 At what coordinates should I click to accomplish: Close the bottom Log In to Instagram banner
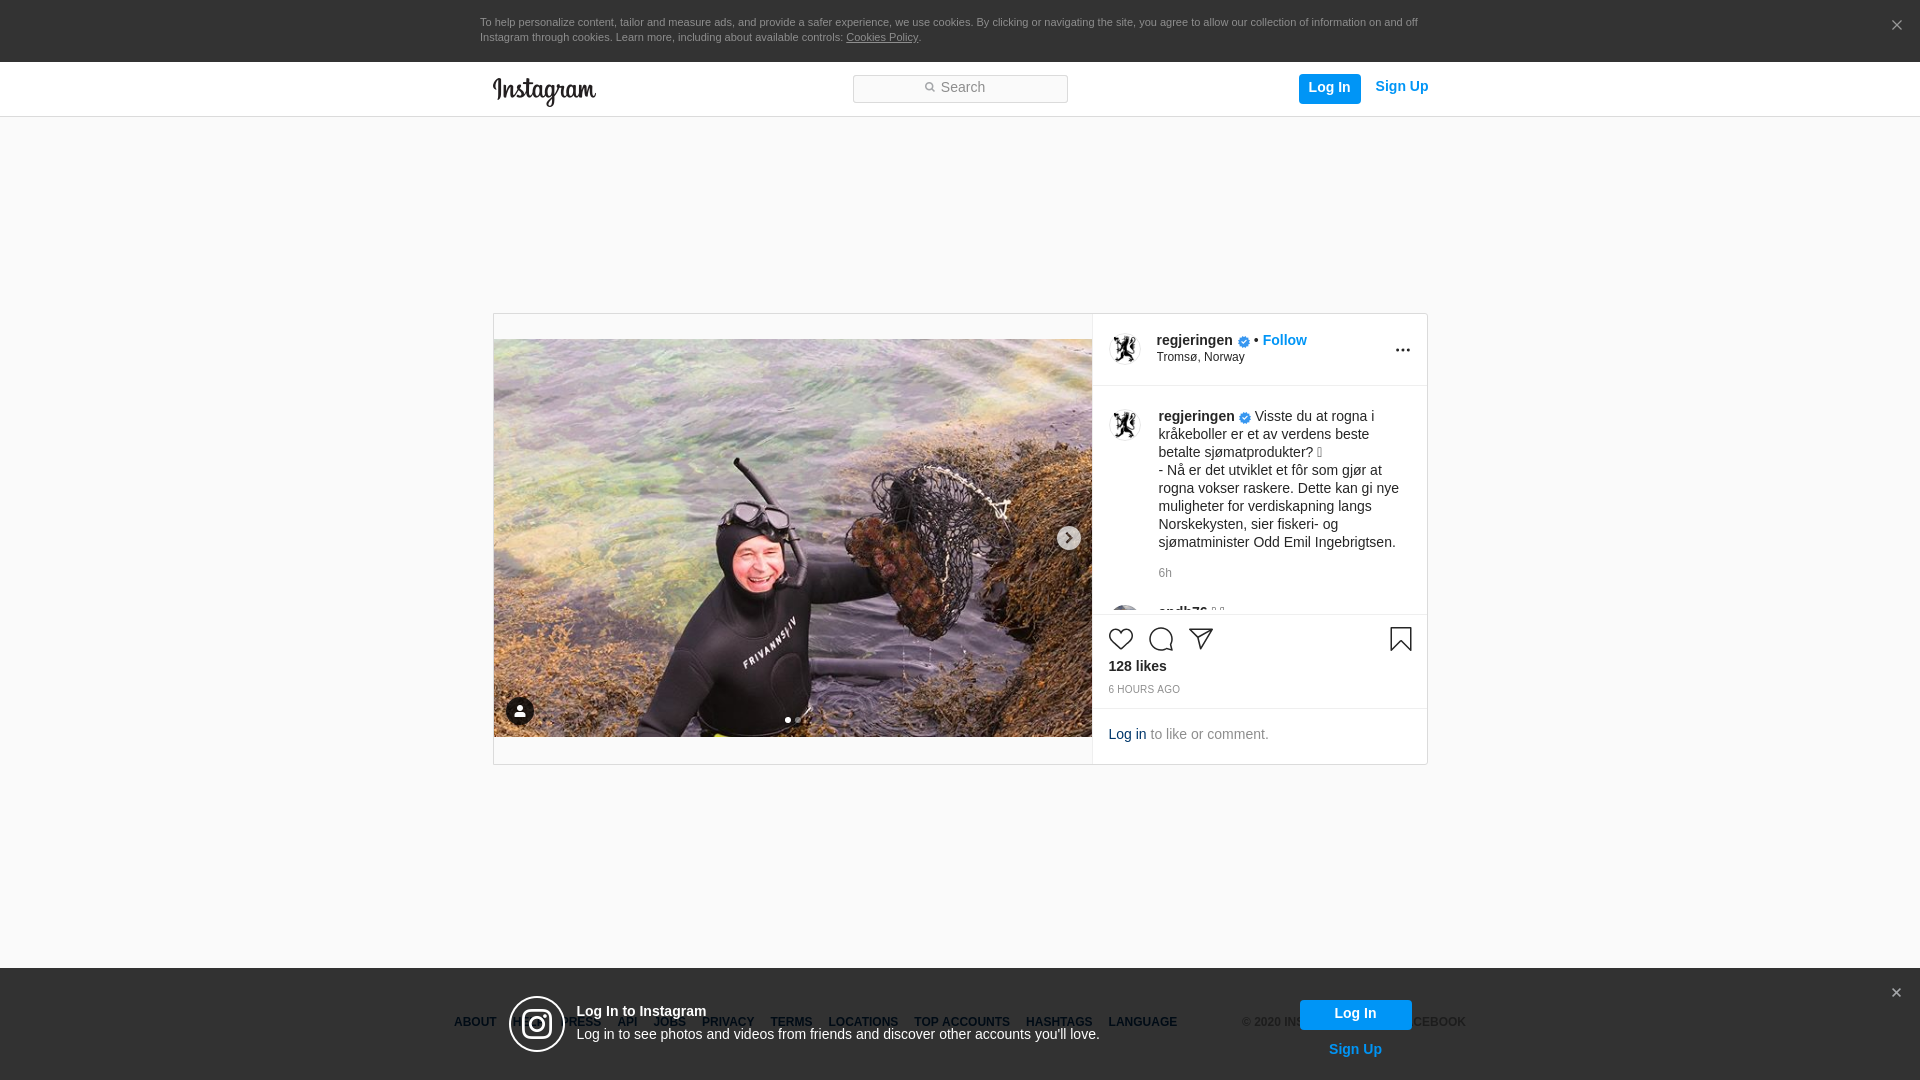(x=1896, y=993)
